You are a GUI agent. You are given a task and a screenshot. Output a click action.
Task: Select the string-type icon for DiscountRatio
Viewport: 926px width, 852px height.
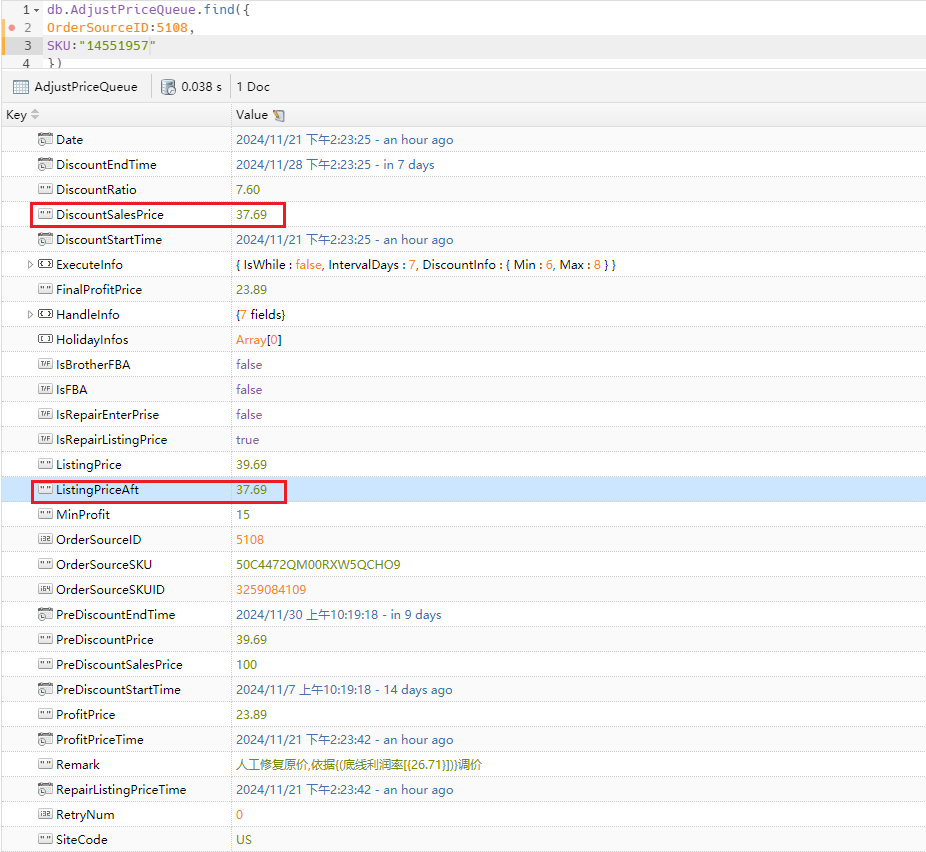45,189
